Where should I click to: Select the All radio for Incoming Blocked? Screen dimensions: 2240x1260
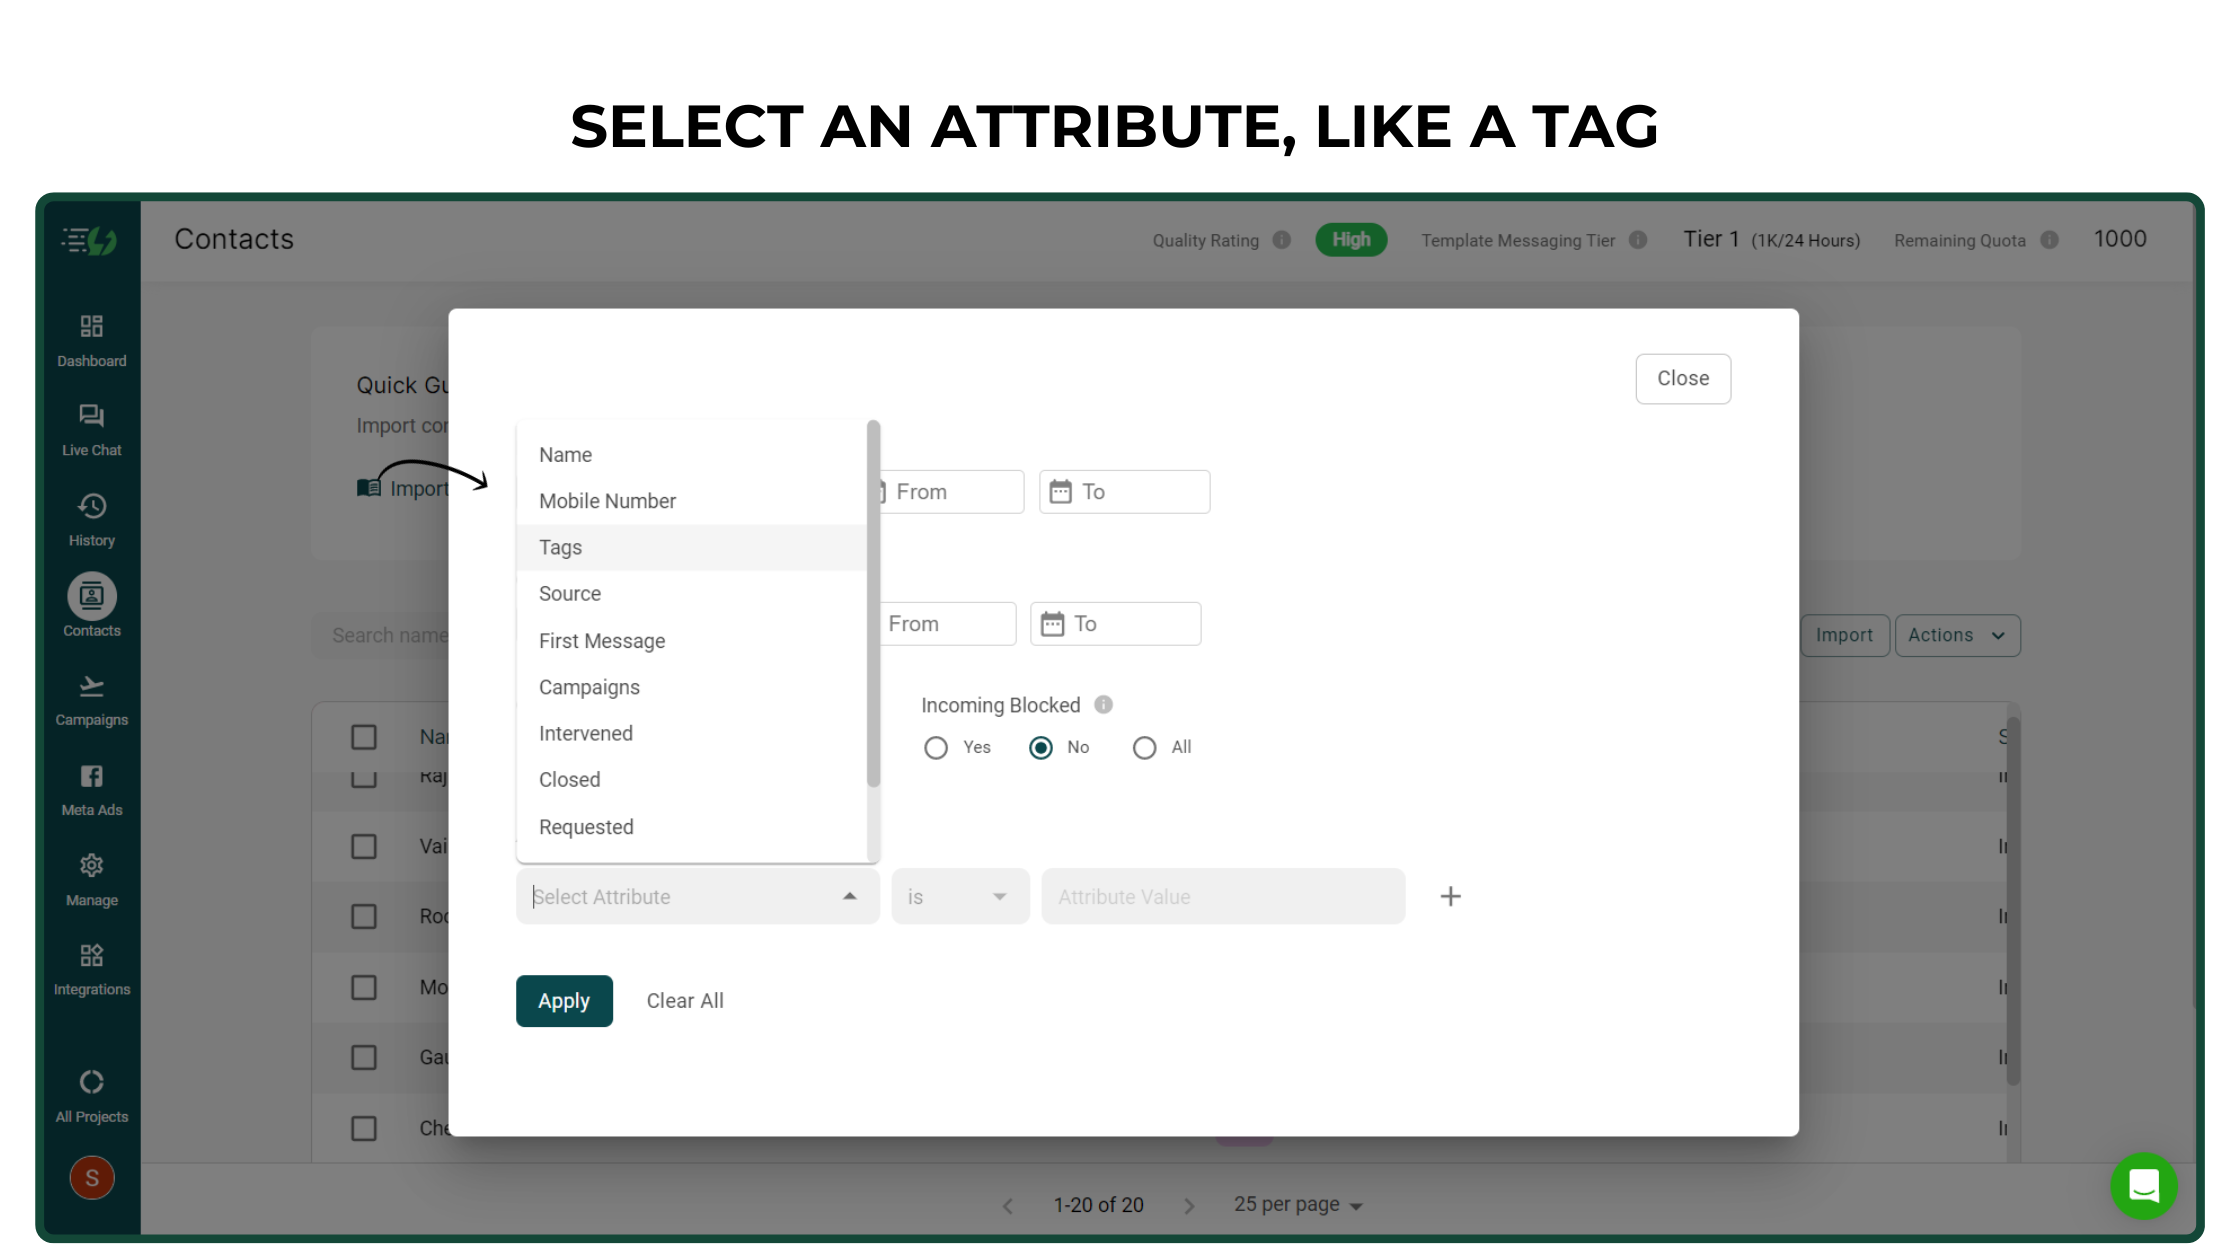(1144, 748)
